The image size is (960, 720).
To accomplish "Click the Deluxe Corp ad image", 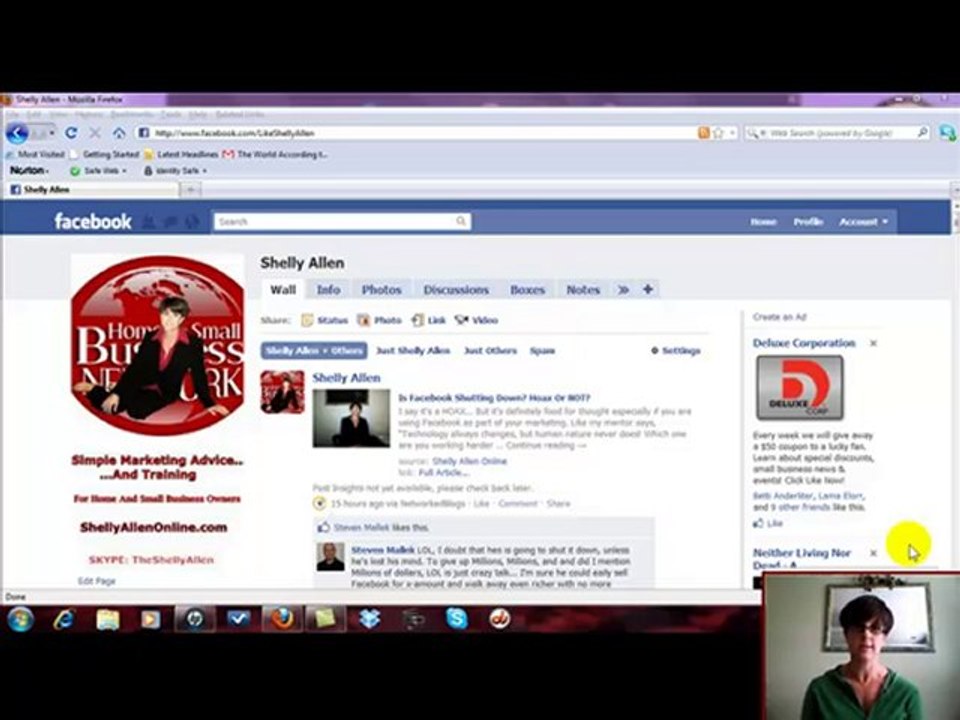I will [800, 388].
